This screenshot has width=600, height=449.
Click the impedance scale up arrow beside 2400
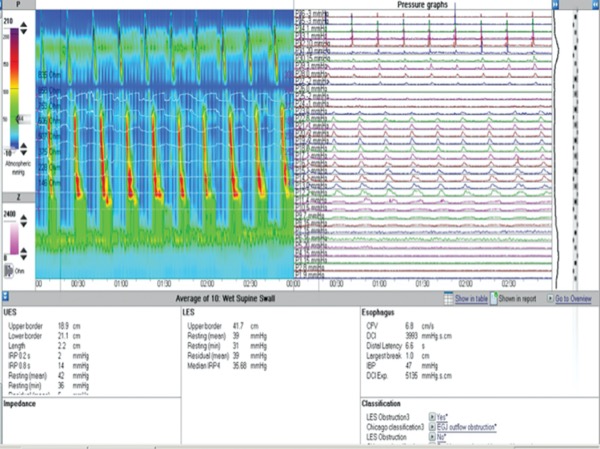[24, 218]
